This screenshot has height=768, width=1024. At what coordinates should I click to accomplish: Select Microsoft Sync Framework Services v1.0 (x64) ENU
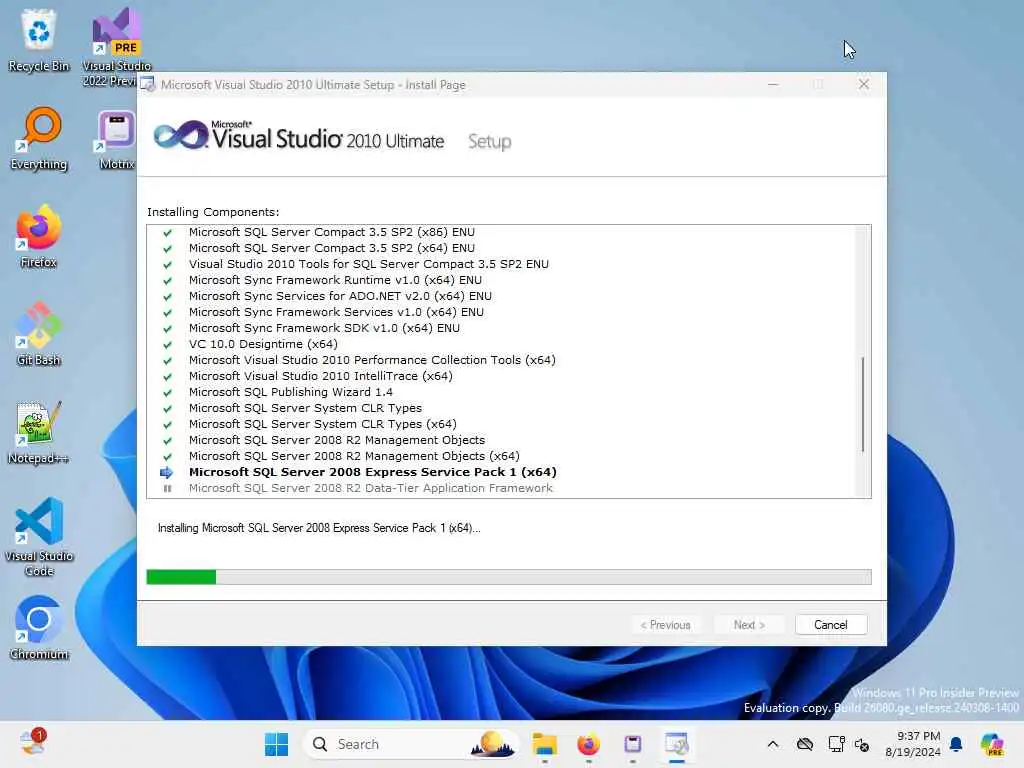click(336, 312)
